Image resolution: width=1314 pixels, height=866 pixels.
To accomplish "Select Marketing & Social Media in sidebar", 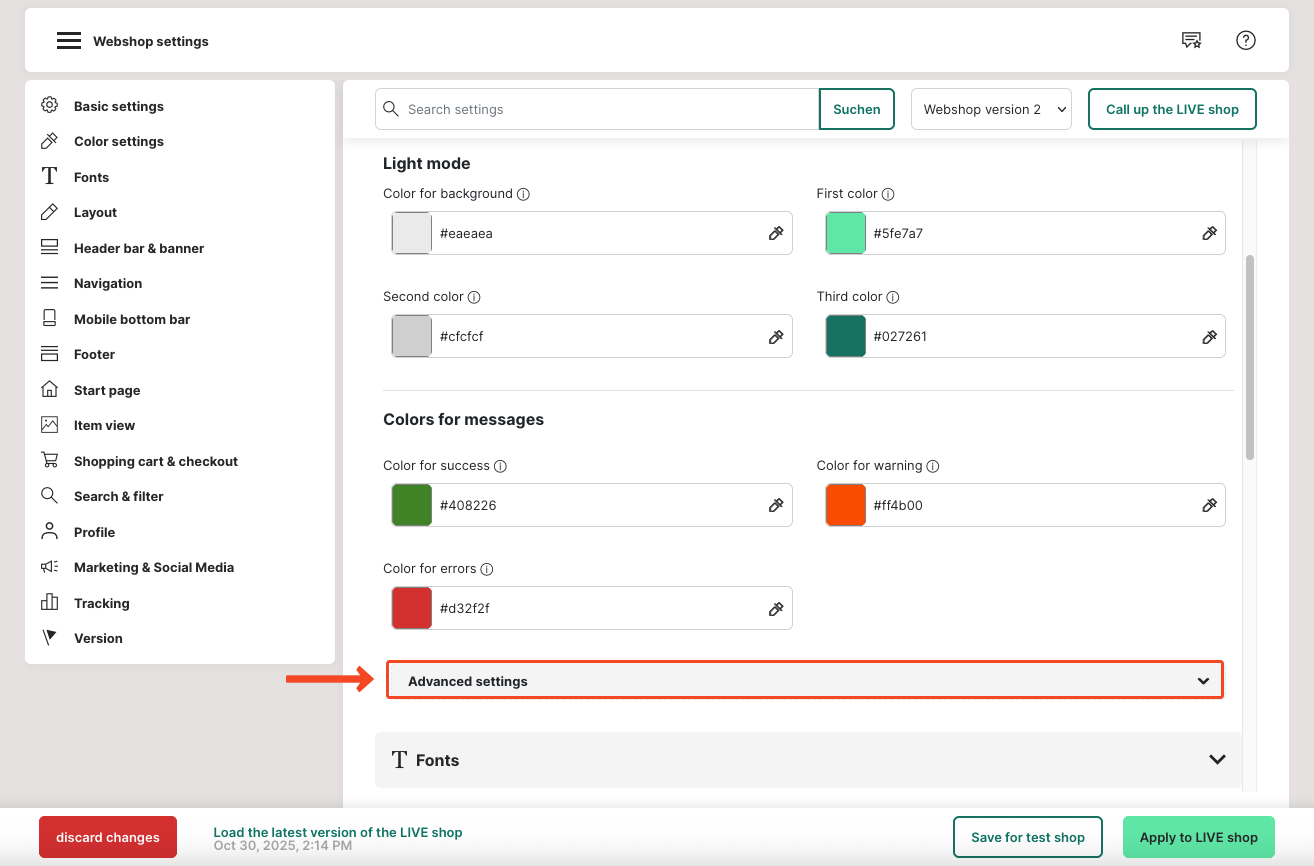I will point(153,567).
